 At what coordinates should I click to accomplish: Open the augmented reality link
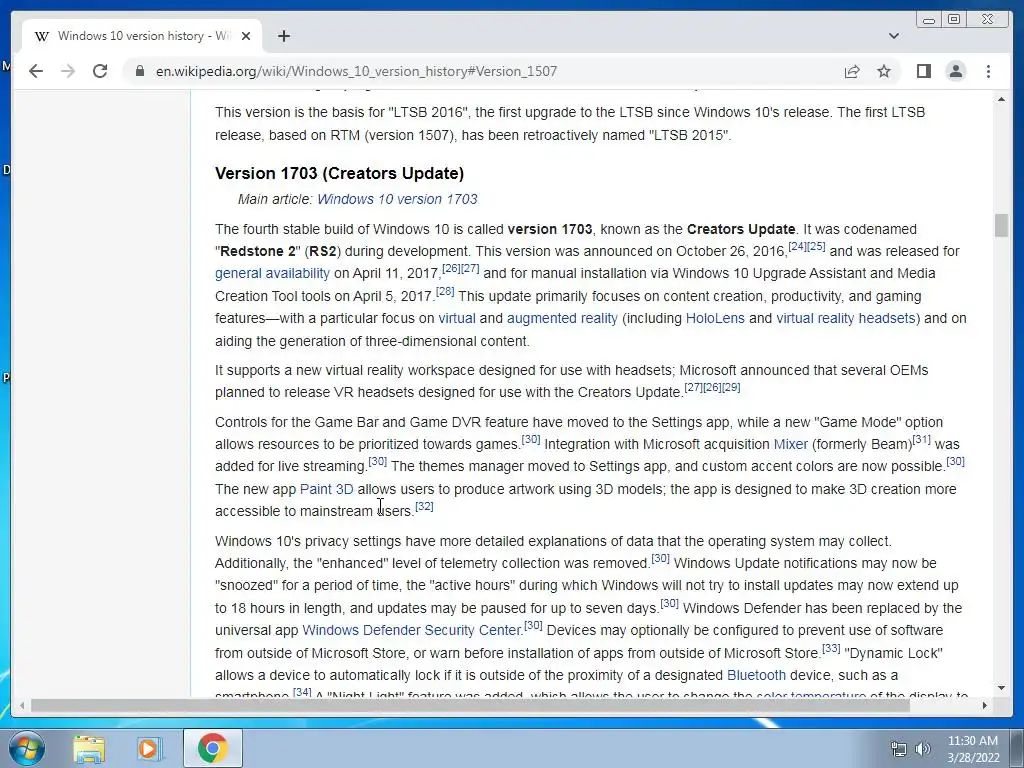pyautogui.click(x=562, y=319)
